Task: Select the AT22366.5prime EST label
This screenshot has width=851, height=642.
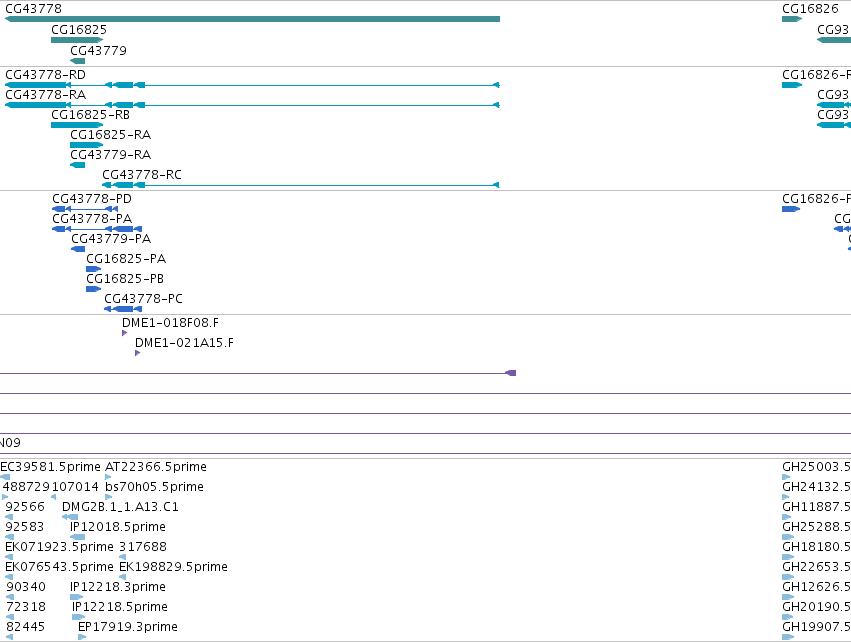Action: point(156,467)
